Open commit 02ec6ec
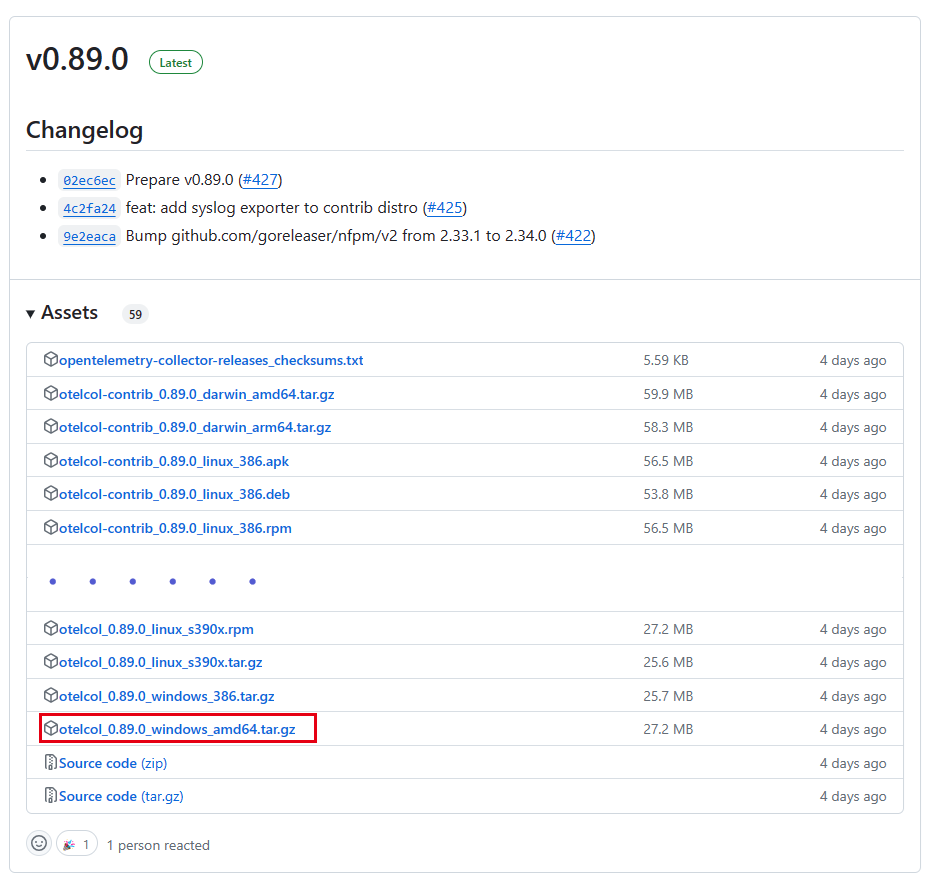The height and width of the screenshot is (878, 930). click(88, 180)
